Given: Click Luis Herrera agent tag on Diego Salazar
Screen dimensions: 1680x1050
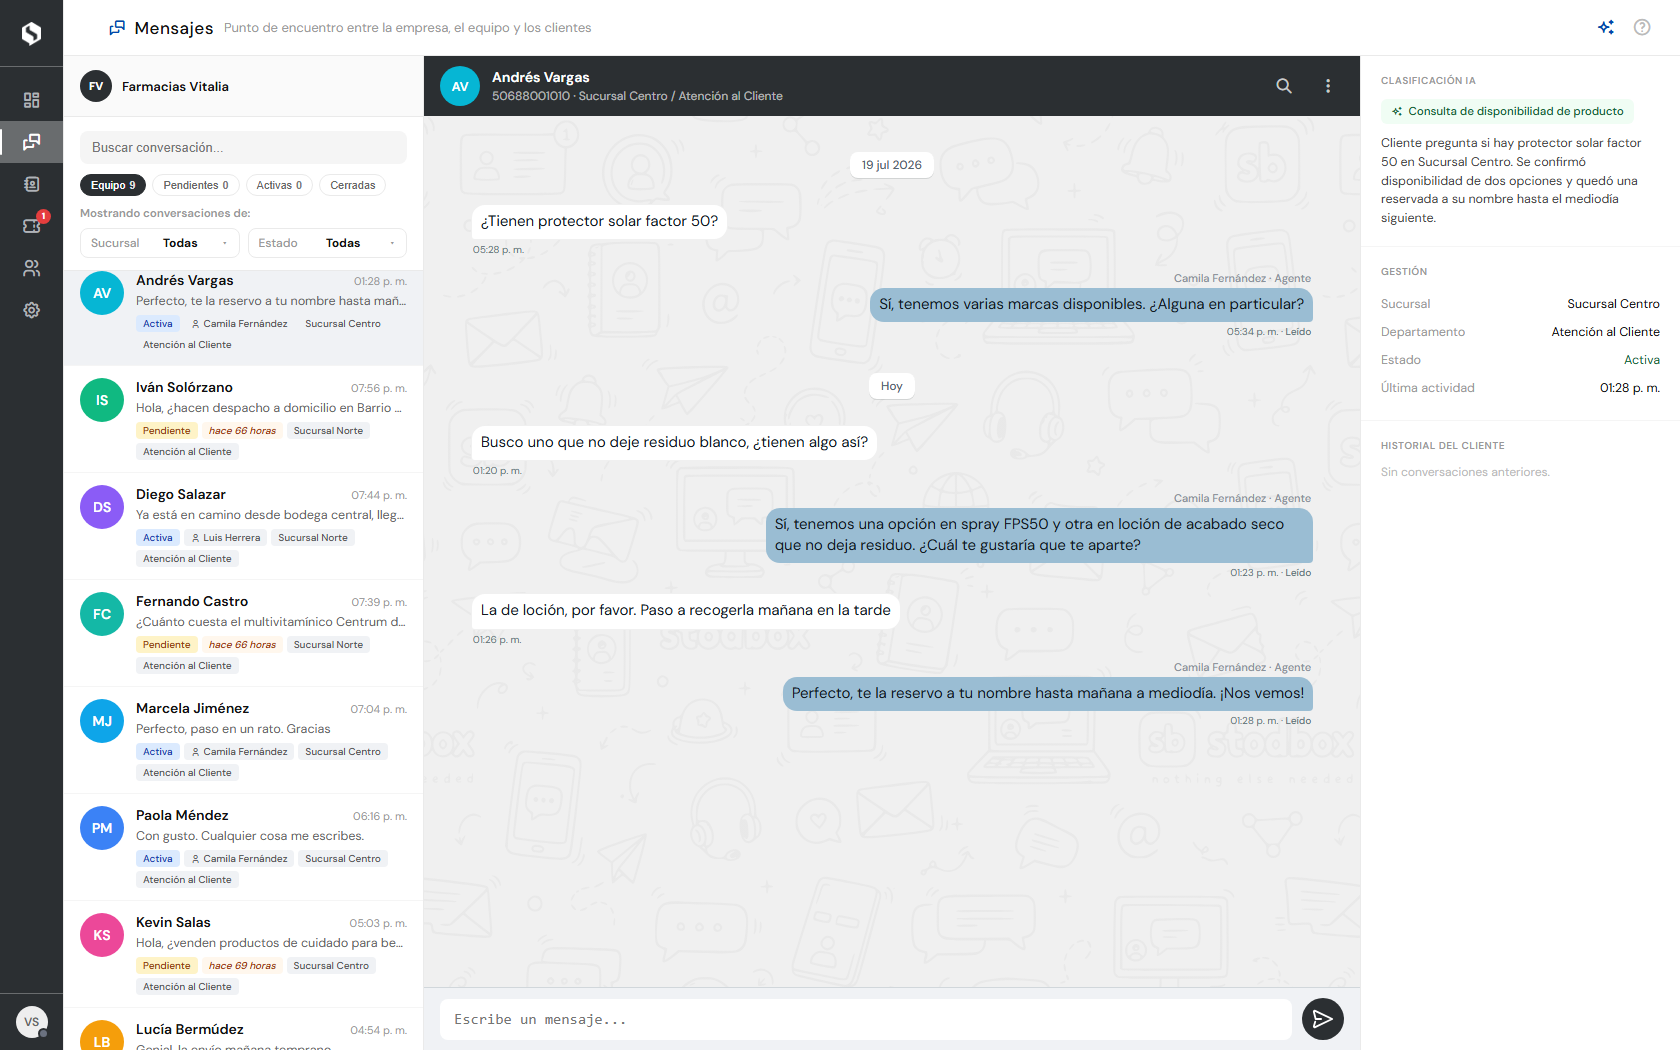Looking at the screenshot, I should tap(226, 538).
